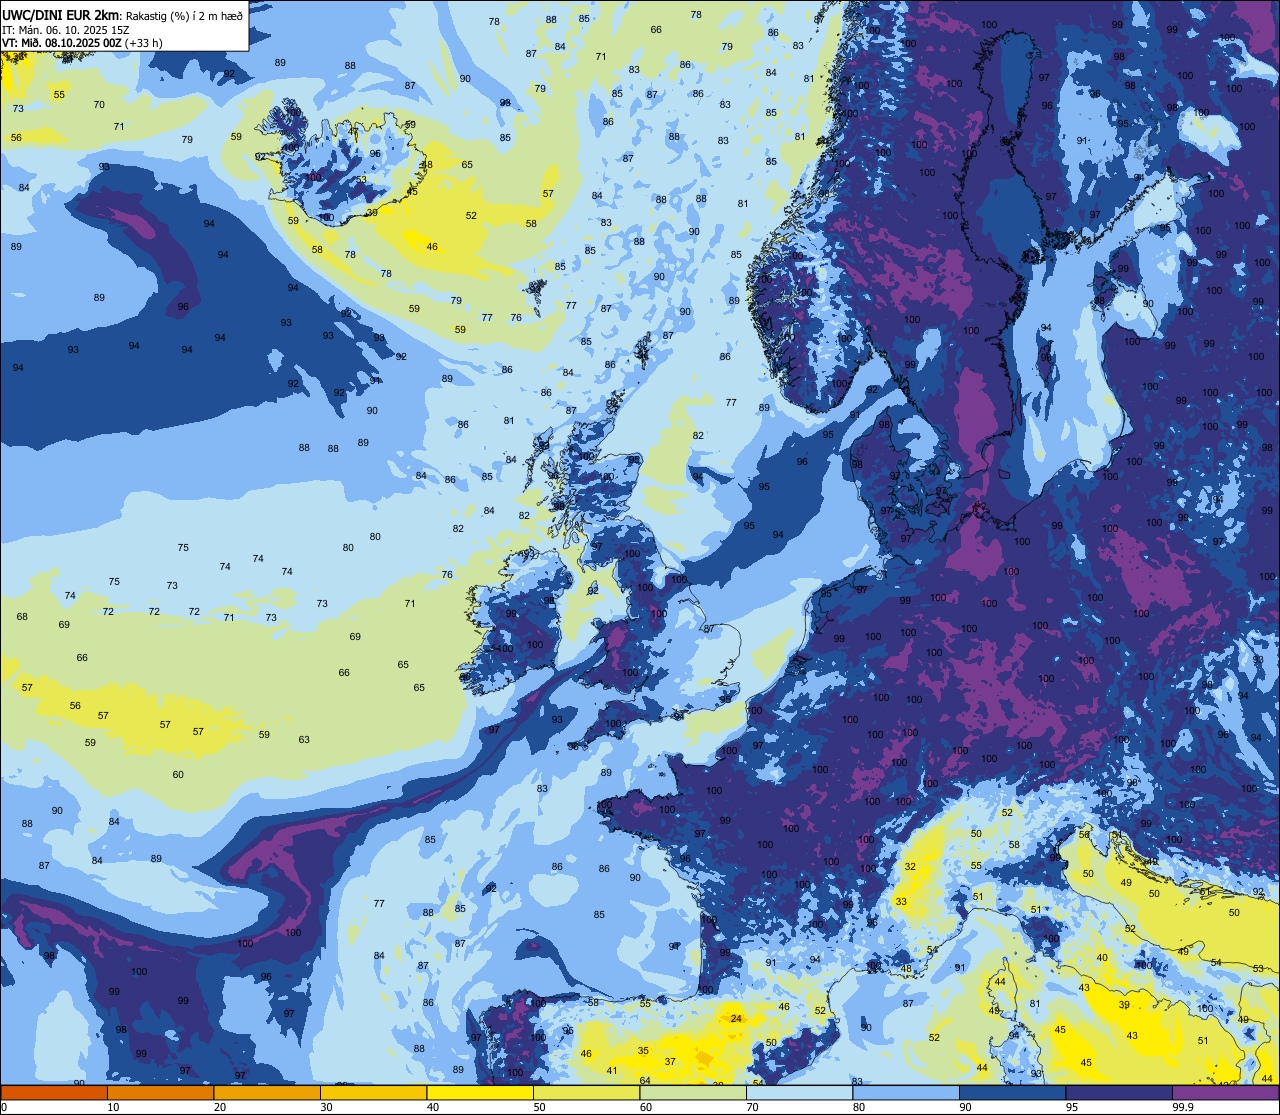Click the yellow 40–50% legend band
The height and width of the screenshot is (1115, 1280).
coord(480,1093)
